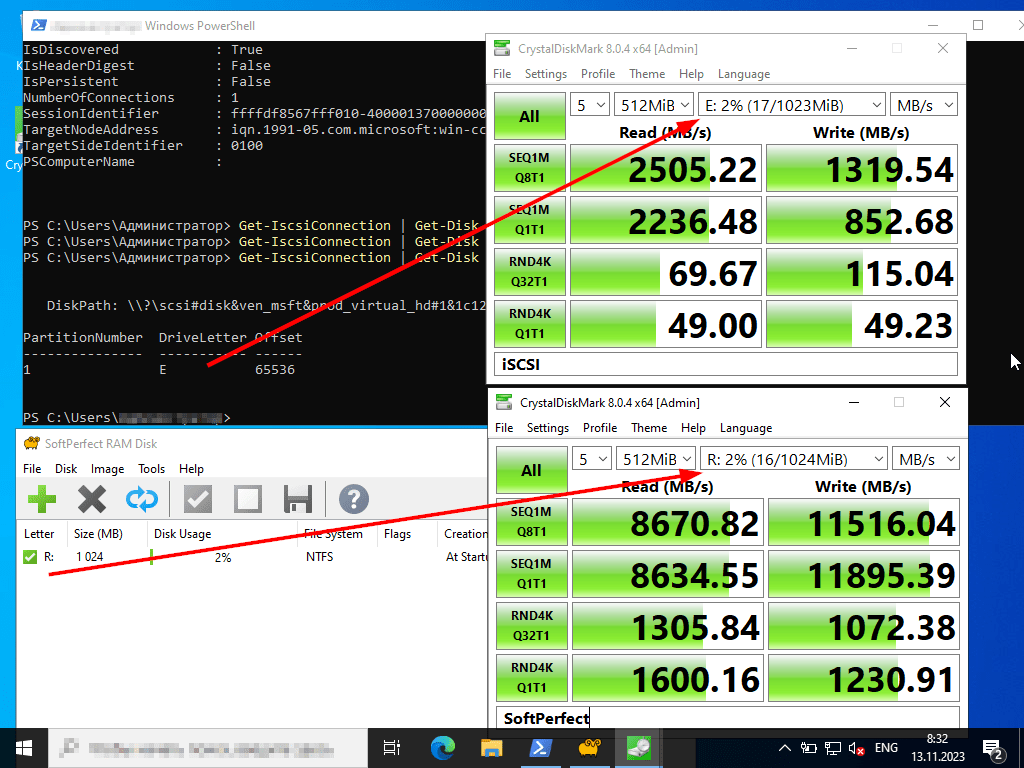Viewport: 1024px width, 768px height.
Task: Open File Explorer from the taskbar
Action: pyautogui.click(x=492, y=748)
